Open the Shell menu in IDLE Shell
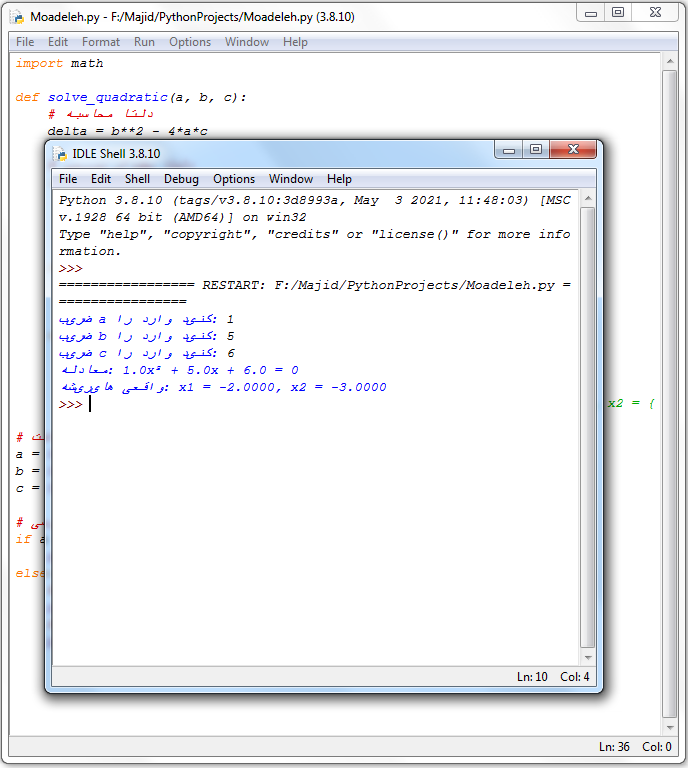The image size is (688, 768). pos(137,179)
